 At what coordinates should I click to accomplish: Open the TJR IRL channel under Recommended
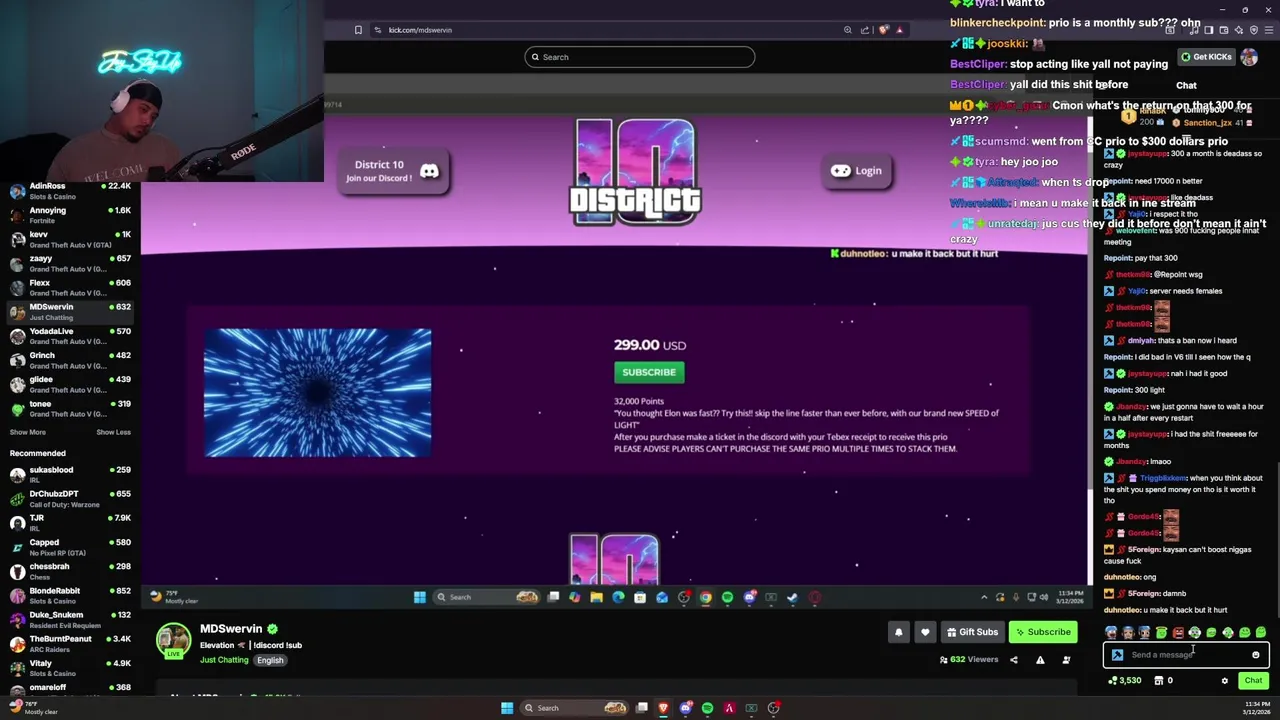coord(70,523)
